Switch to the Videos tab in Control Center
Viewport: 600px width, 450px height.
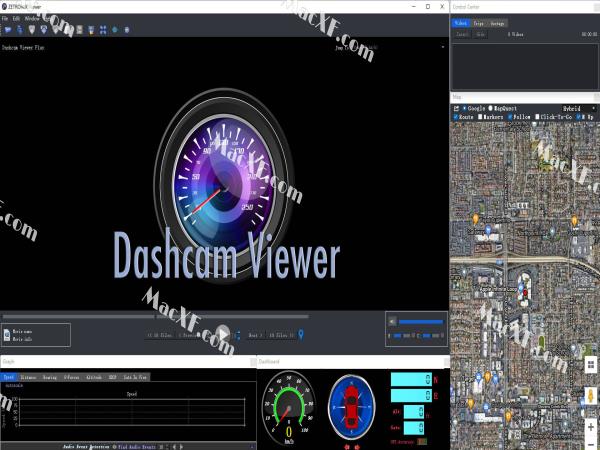tap(461, 23)
